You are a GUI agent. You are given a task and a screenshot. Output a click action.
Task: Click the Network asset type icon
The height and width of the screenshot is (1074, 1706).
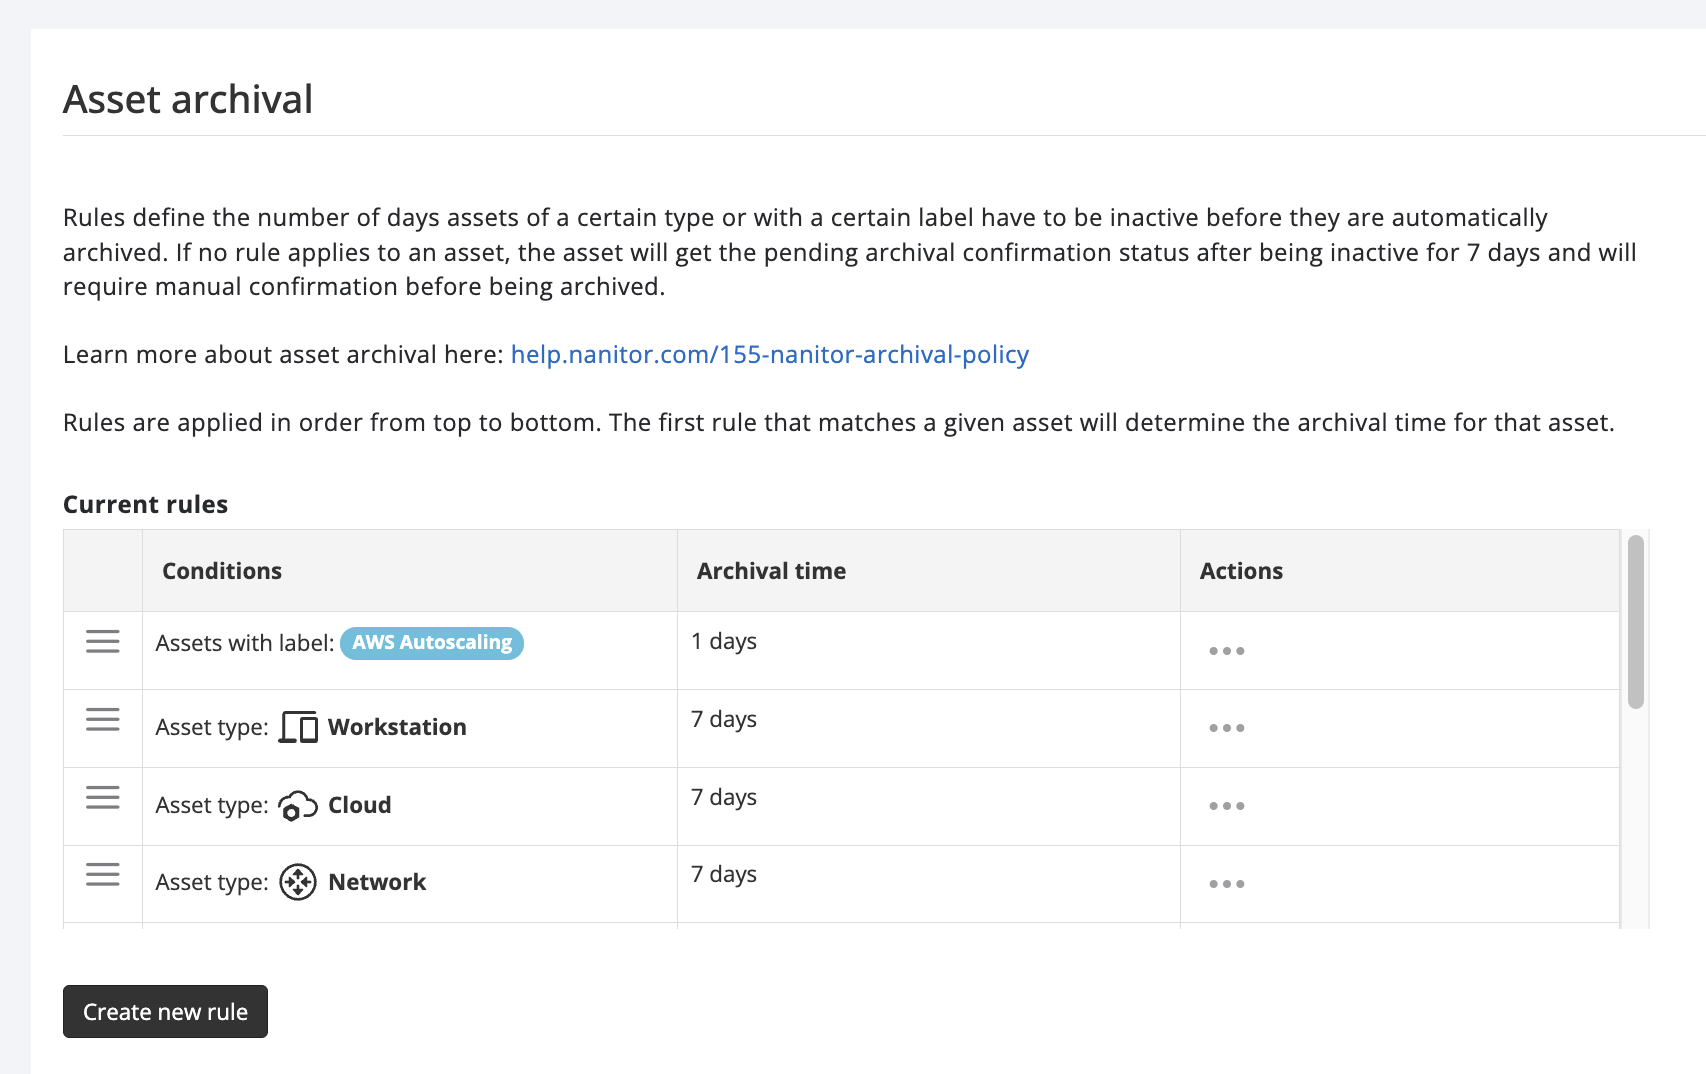click(x=298, y=882)
